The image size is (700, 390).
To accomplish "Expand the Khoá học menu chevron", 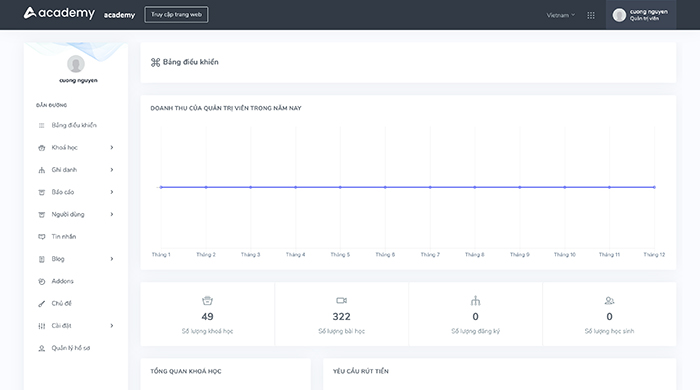I will coord(112,147).
